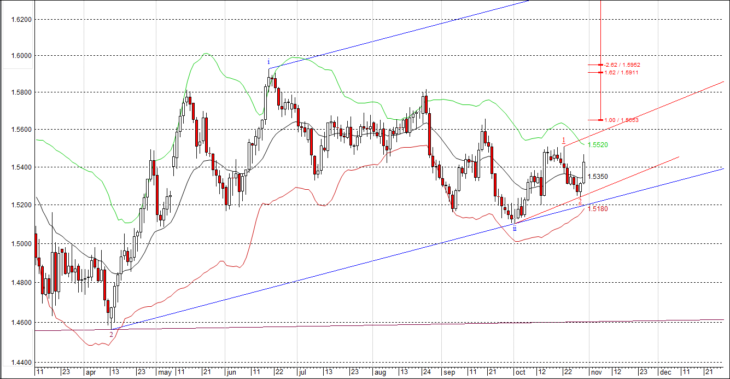
Task: Click the red wave '1' label near 1.5520
Action: point(564,140)
